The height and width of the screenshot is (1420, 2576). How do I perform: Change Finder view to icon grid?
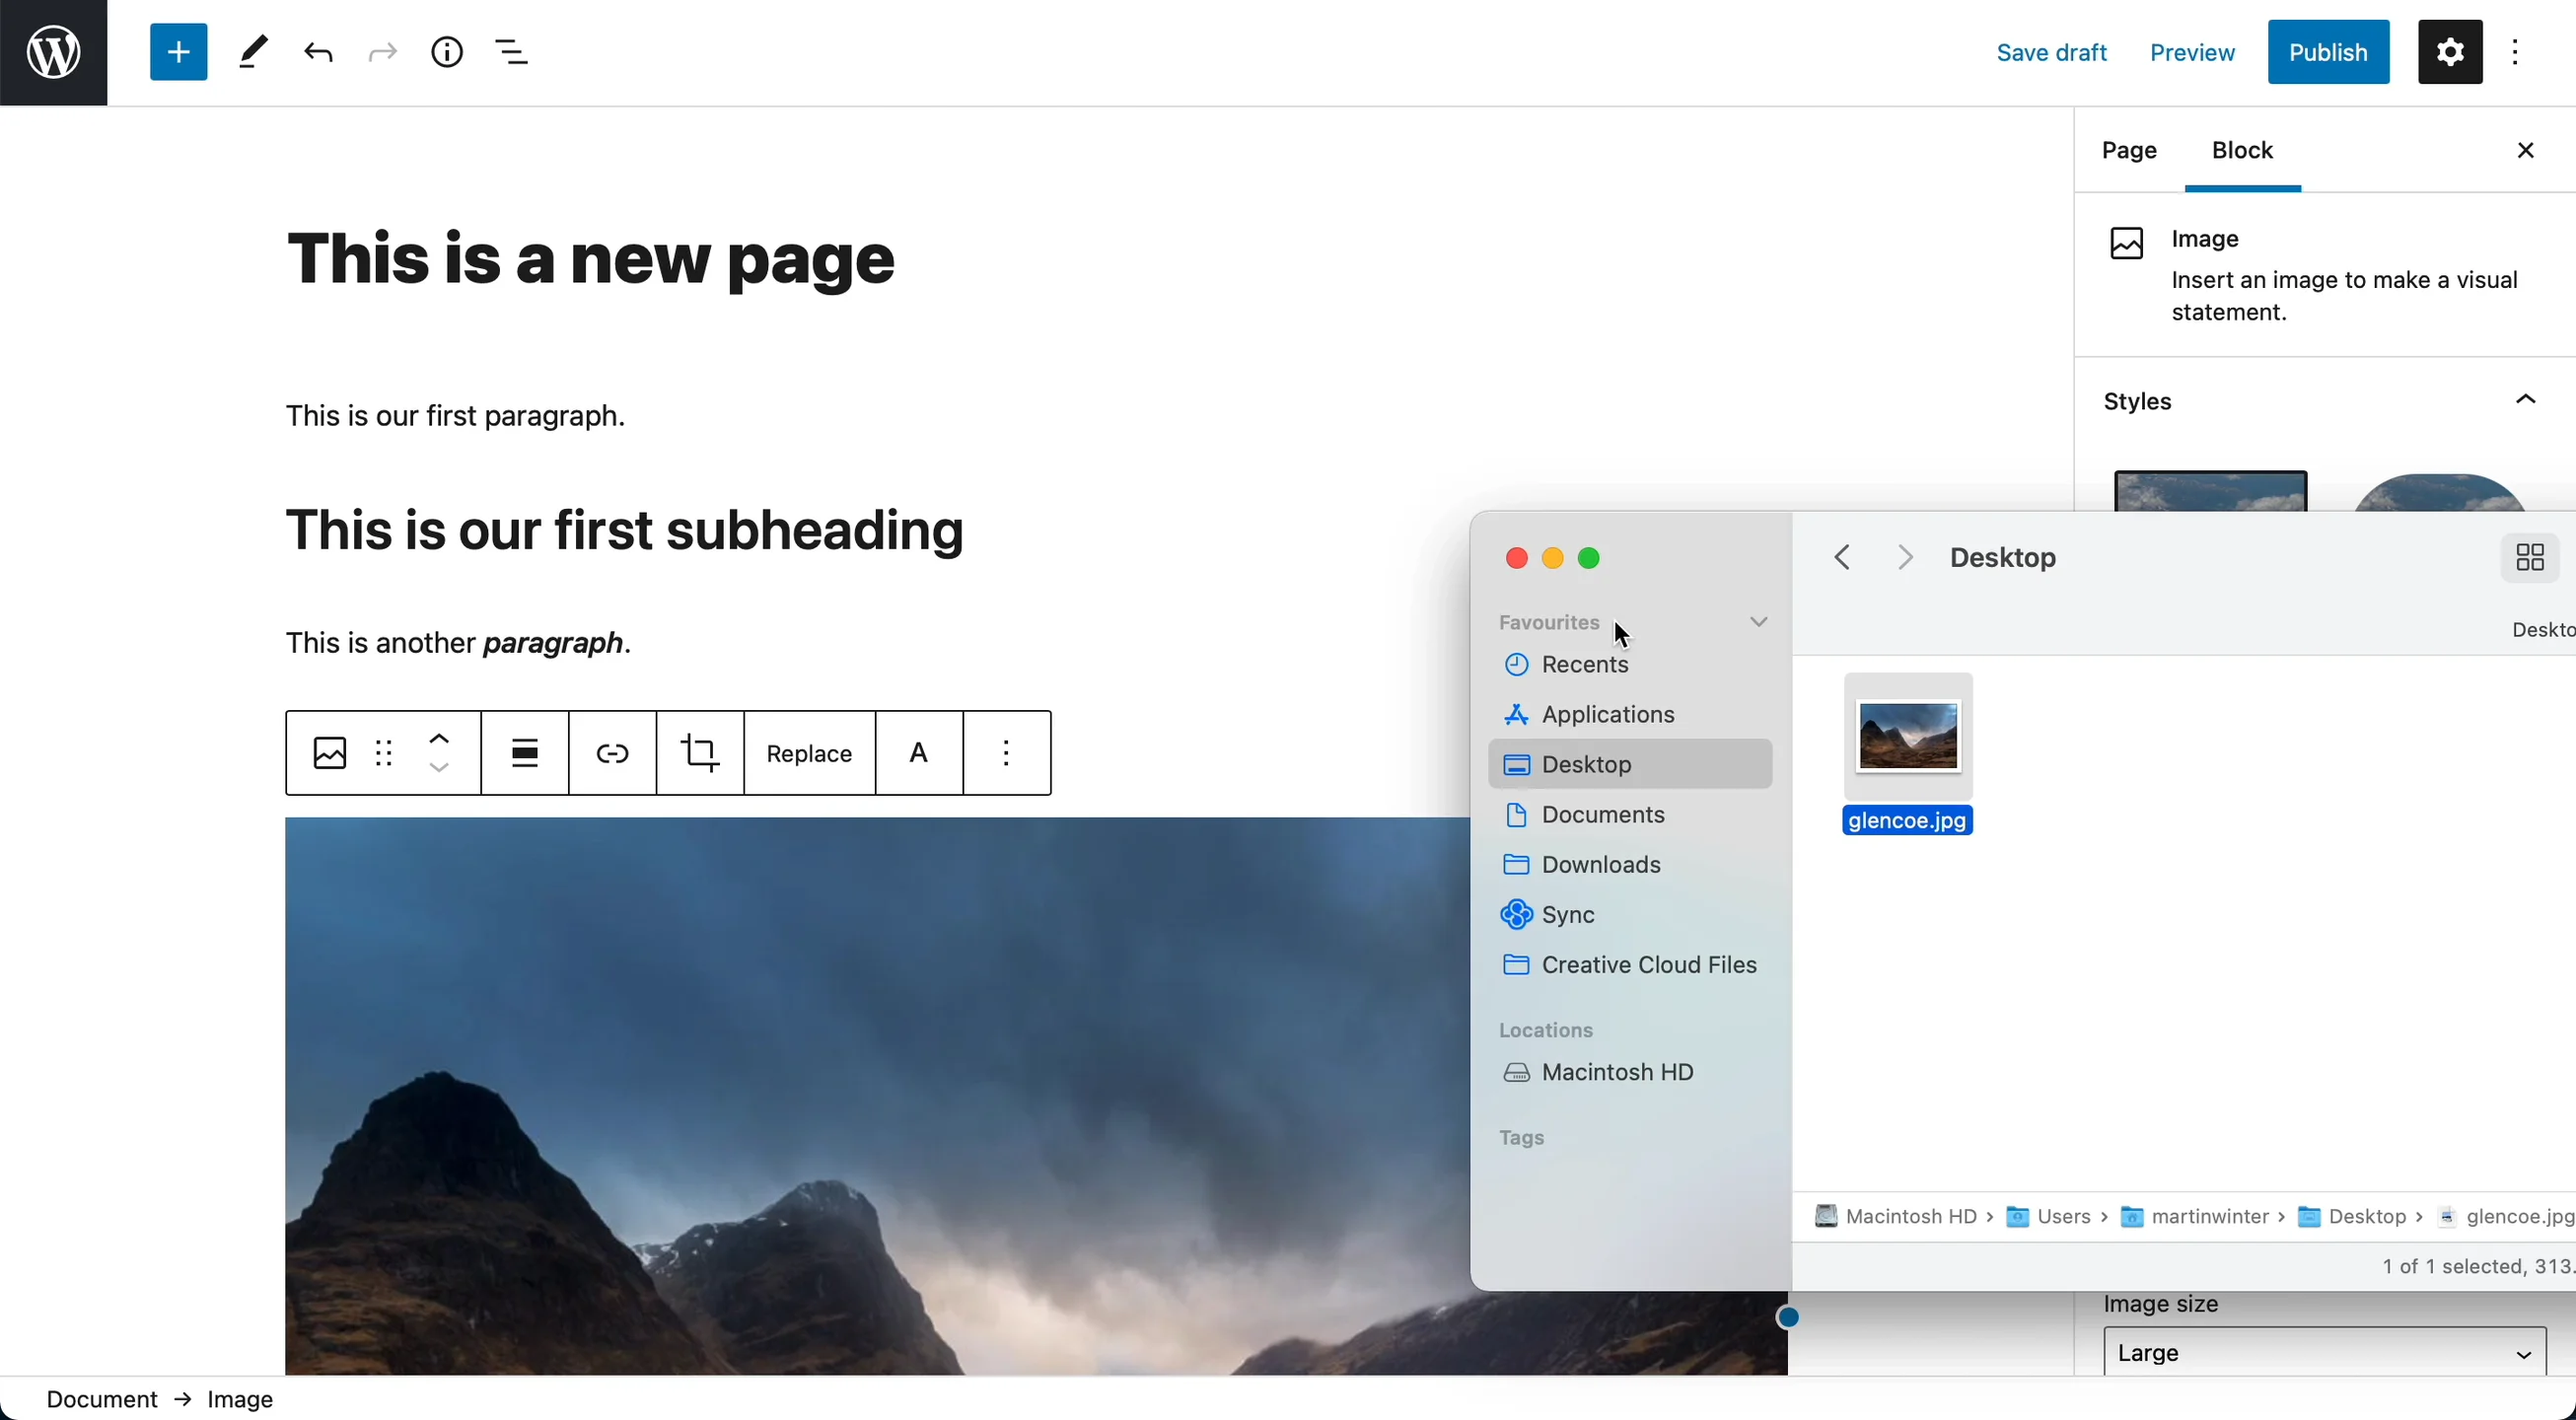[x=2530, y=558]
